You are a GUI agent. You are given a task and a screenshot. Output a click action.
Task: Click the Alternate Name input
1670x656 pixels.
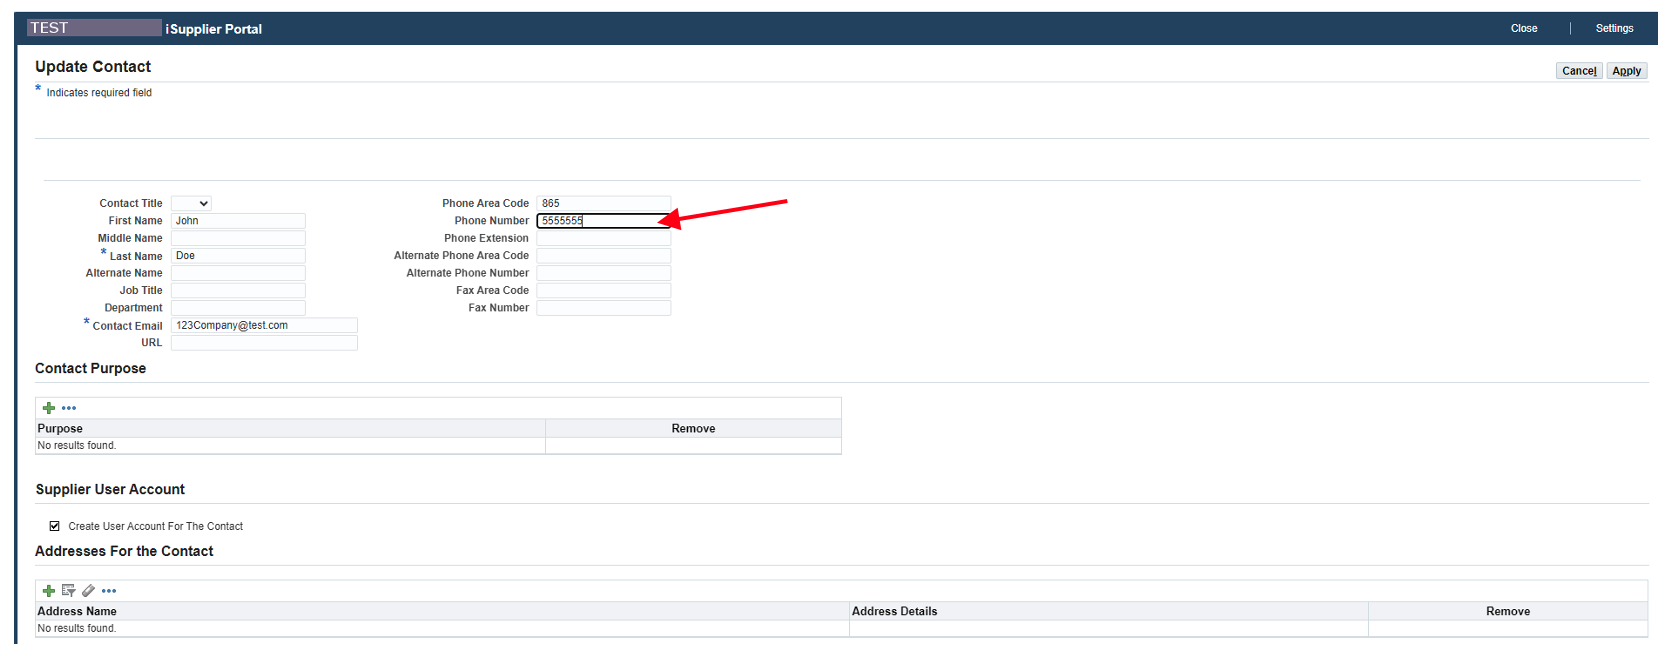pyautogui.click(x=238, y=273)
